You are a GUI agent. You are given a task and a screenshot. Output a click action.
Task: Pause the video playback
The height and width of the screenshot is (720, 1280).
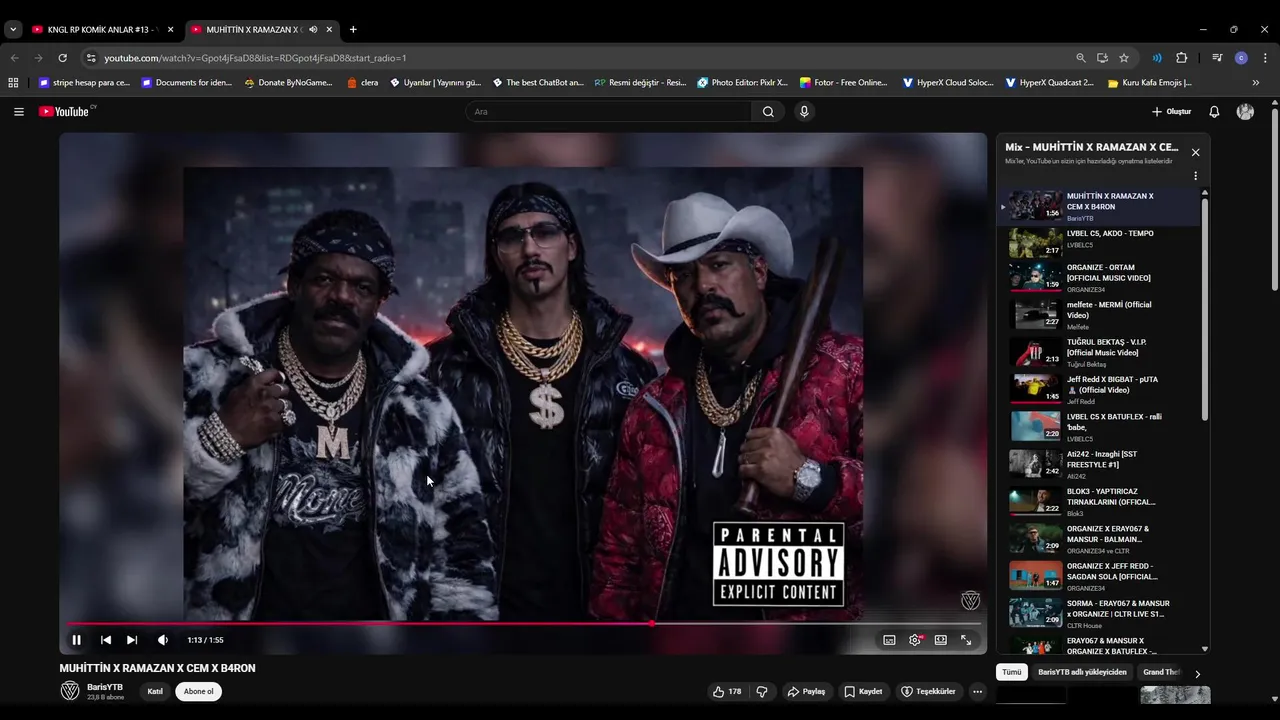point(76,640)
